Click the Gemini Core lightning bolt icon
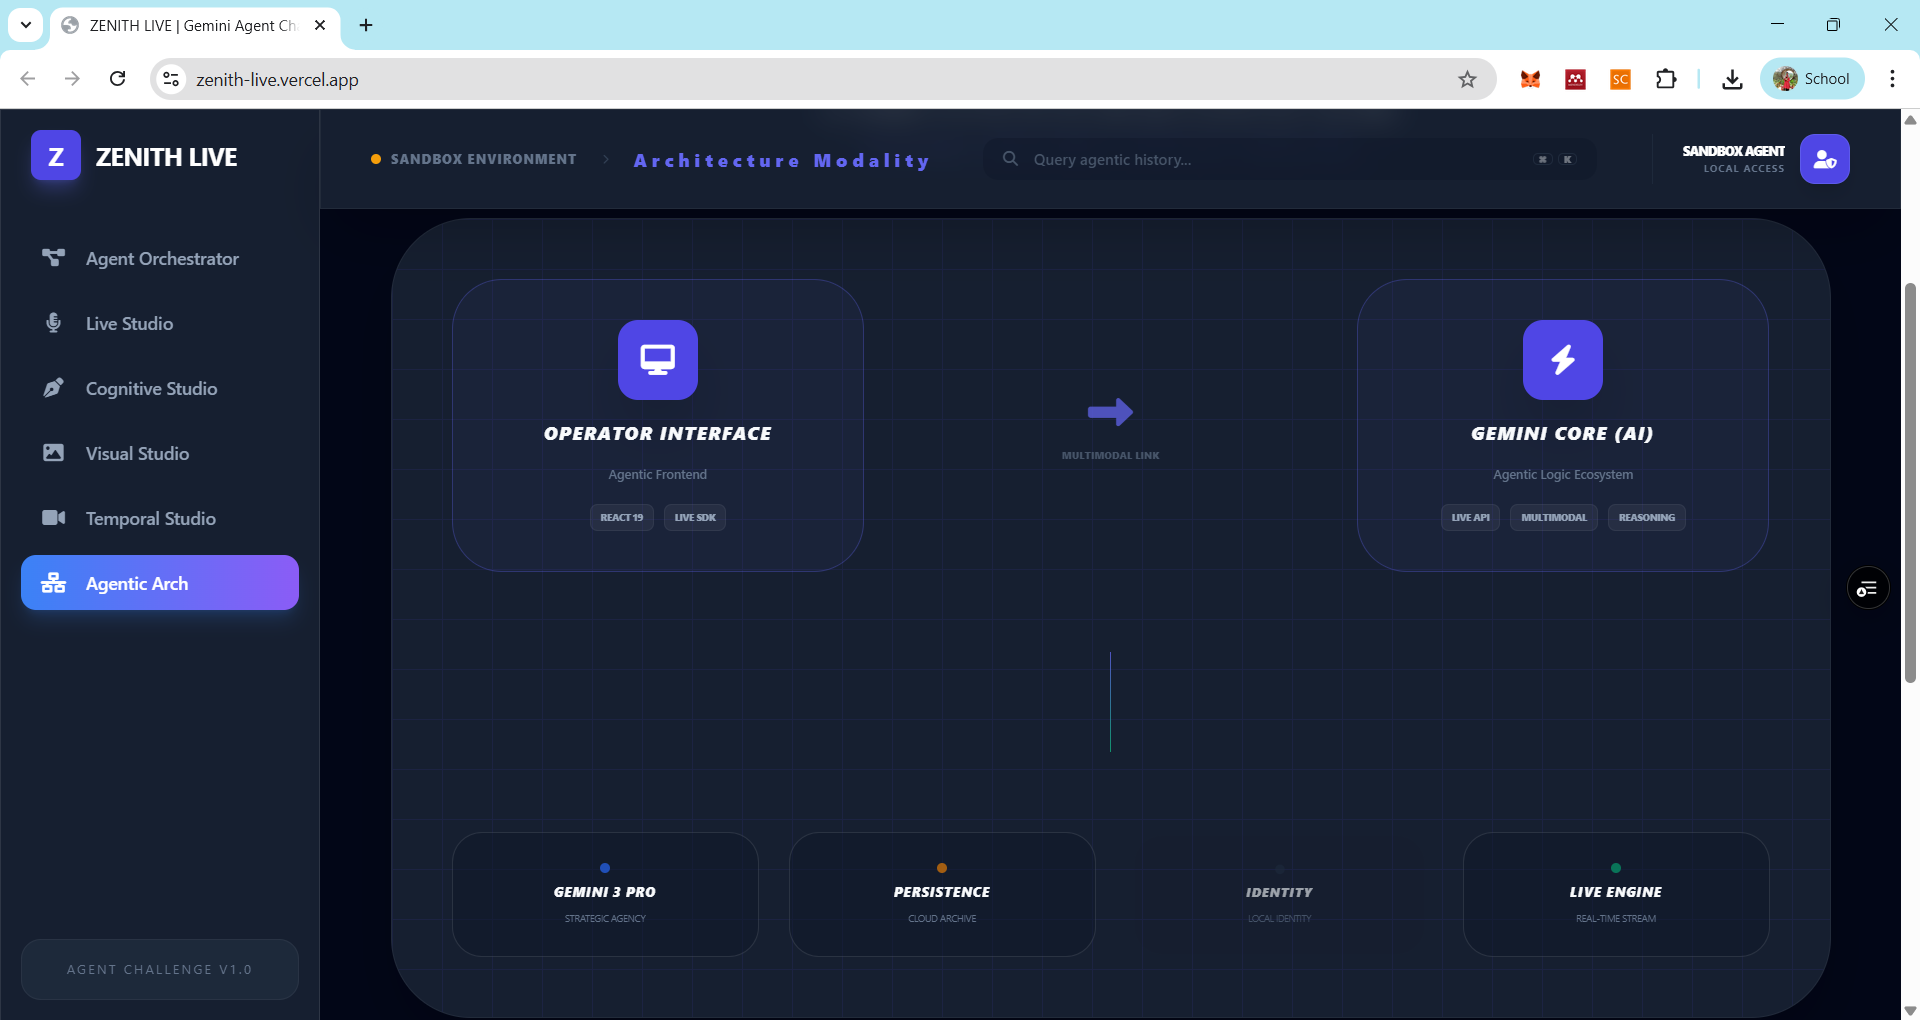 pos(1563,360)
